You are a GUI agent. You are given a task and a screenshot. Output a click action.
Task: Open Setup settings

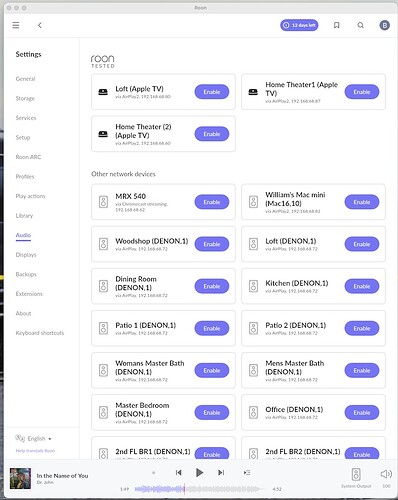23,137
